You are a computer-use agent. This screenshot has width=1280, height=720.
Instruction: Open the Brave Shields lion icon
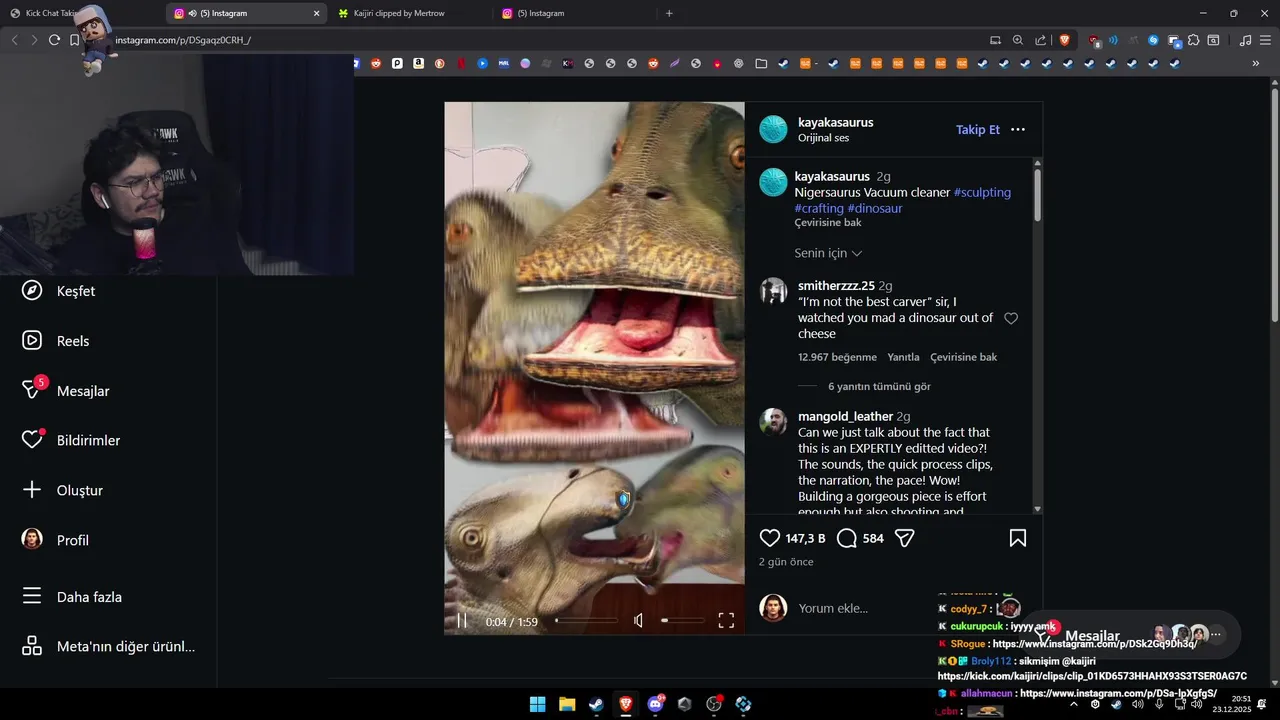point(1064,40)
